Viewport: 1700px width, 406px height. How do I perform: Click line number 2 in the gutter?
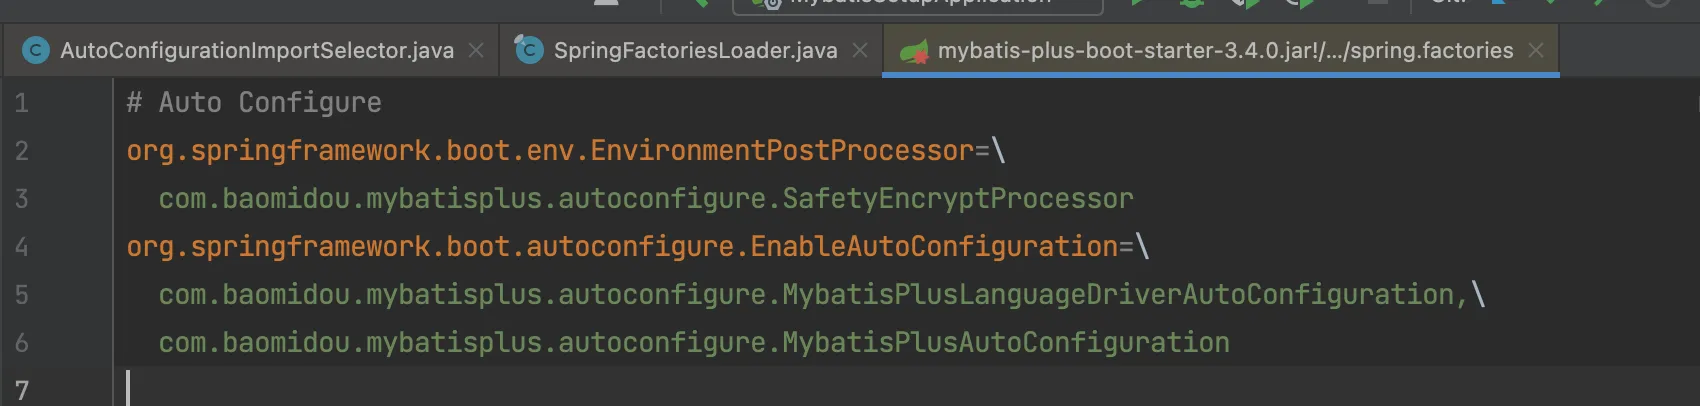pyautogui.click(x=22, y=151)
